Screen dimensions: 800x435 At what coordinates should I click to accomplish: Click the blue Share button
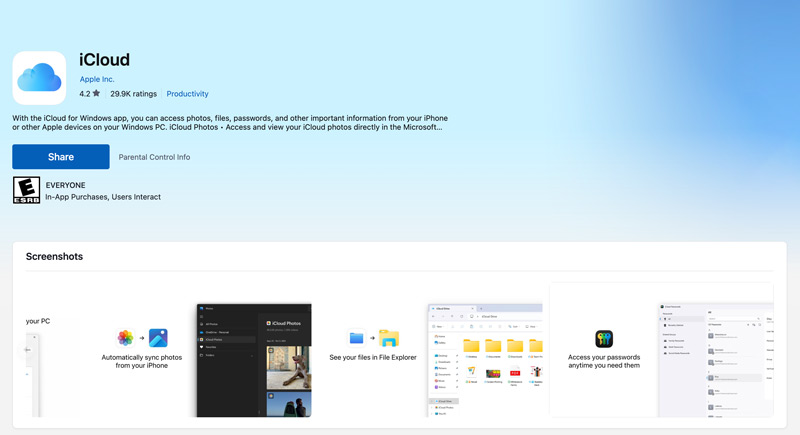[61, 157]
